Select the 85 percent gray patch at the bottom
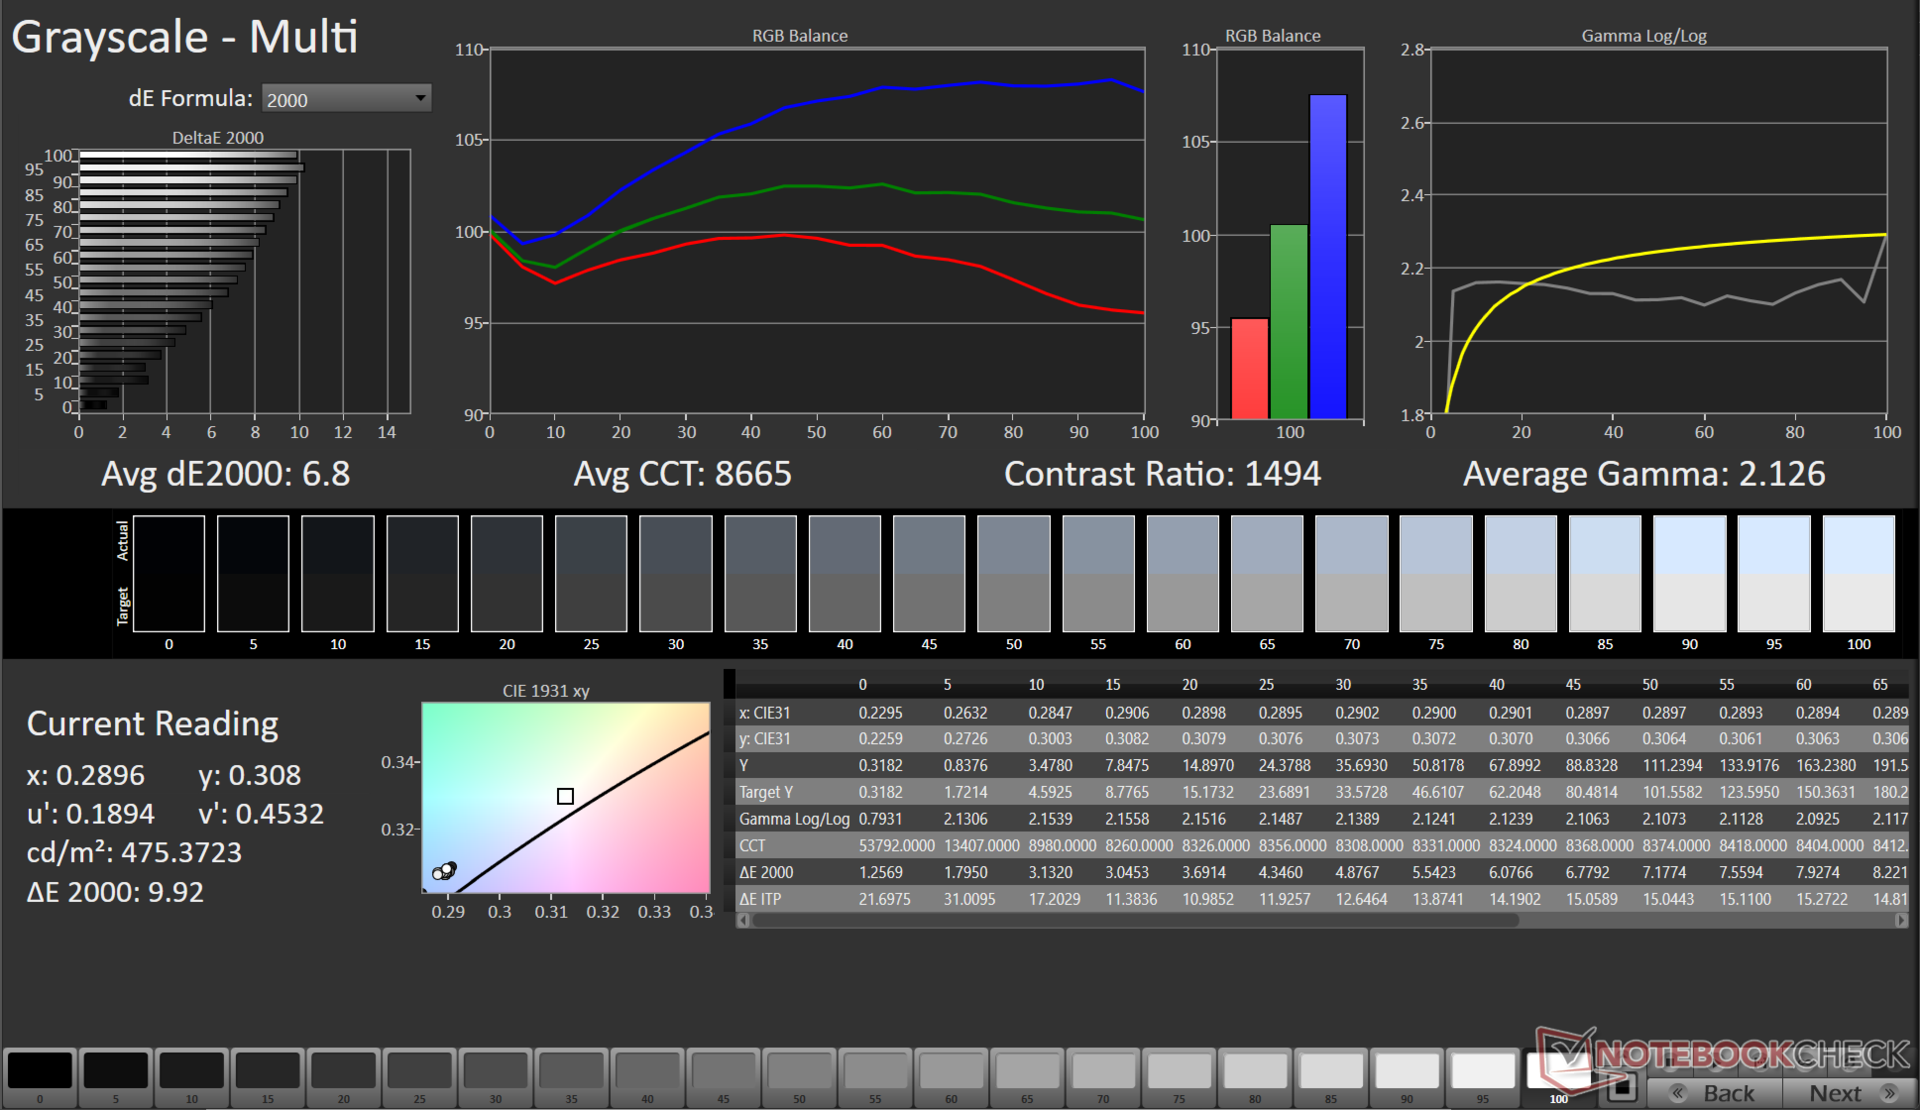Image resolution: width=1920 pixels, height=1110 pixels. pos(1332,1076)
